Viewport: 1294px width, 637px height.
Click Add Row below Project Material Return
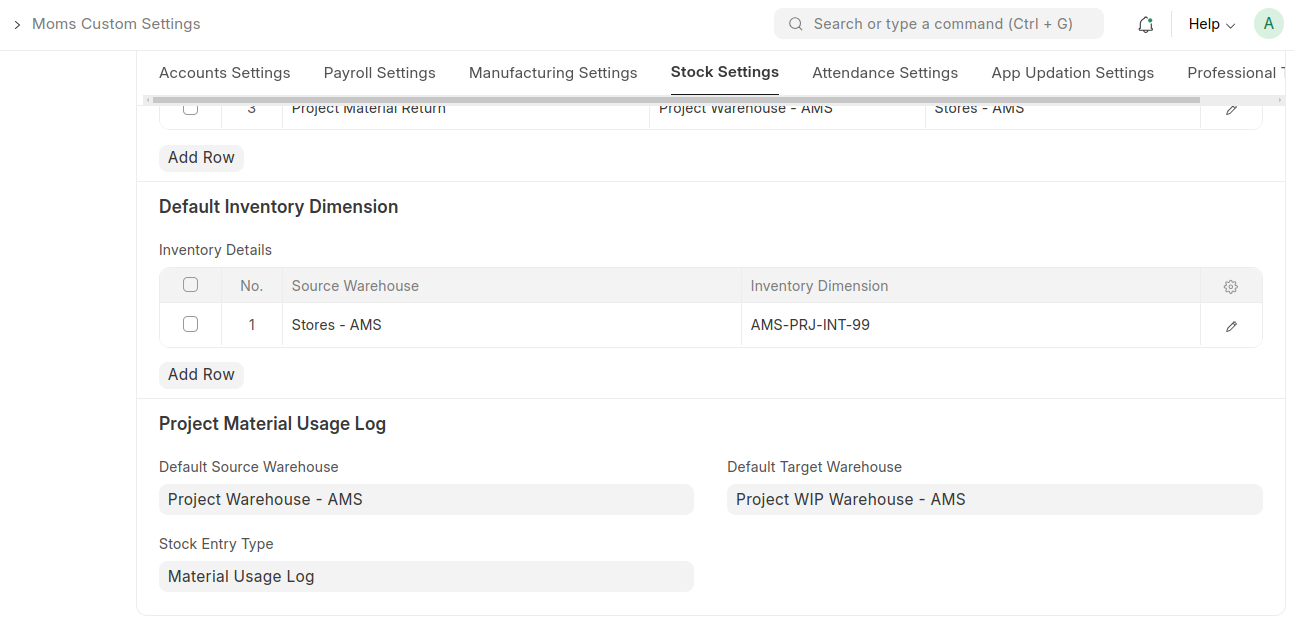201,157
